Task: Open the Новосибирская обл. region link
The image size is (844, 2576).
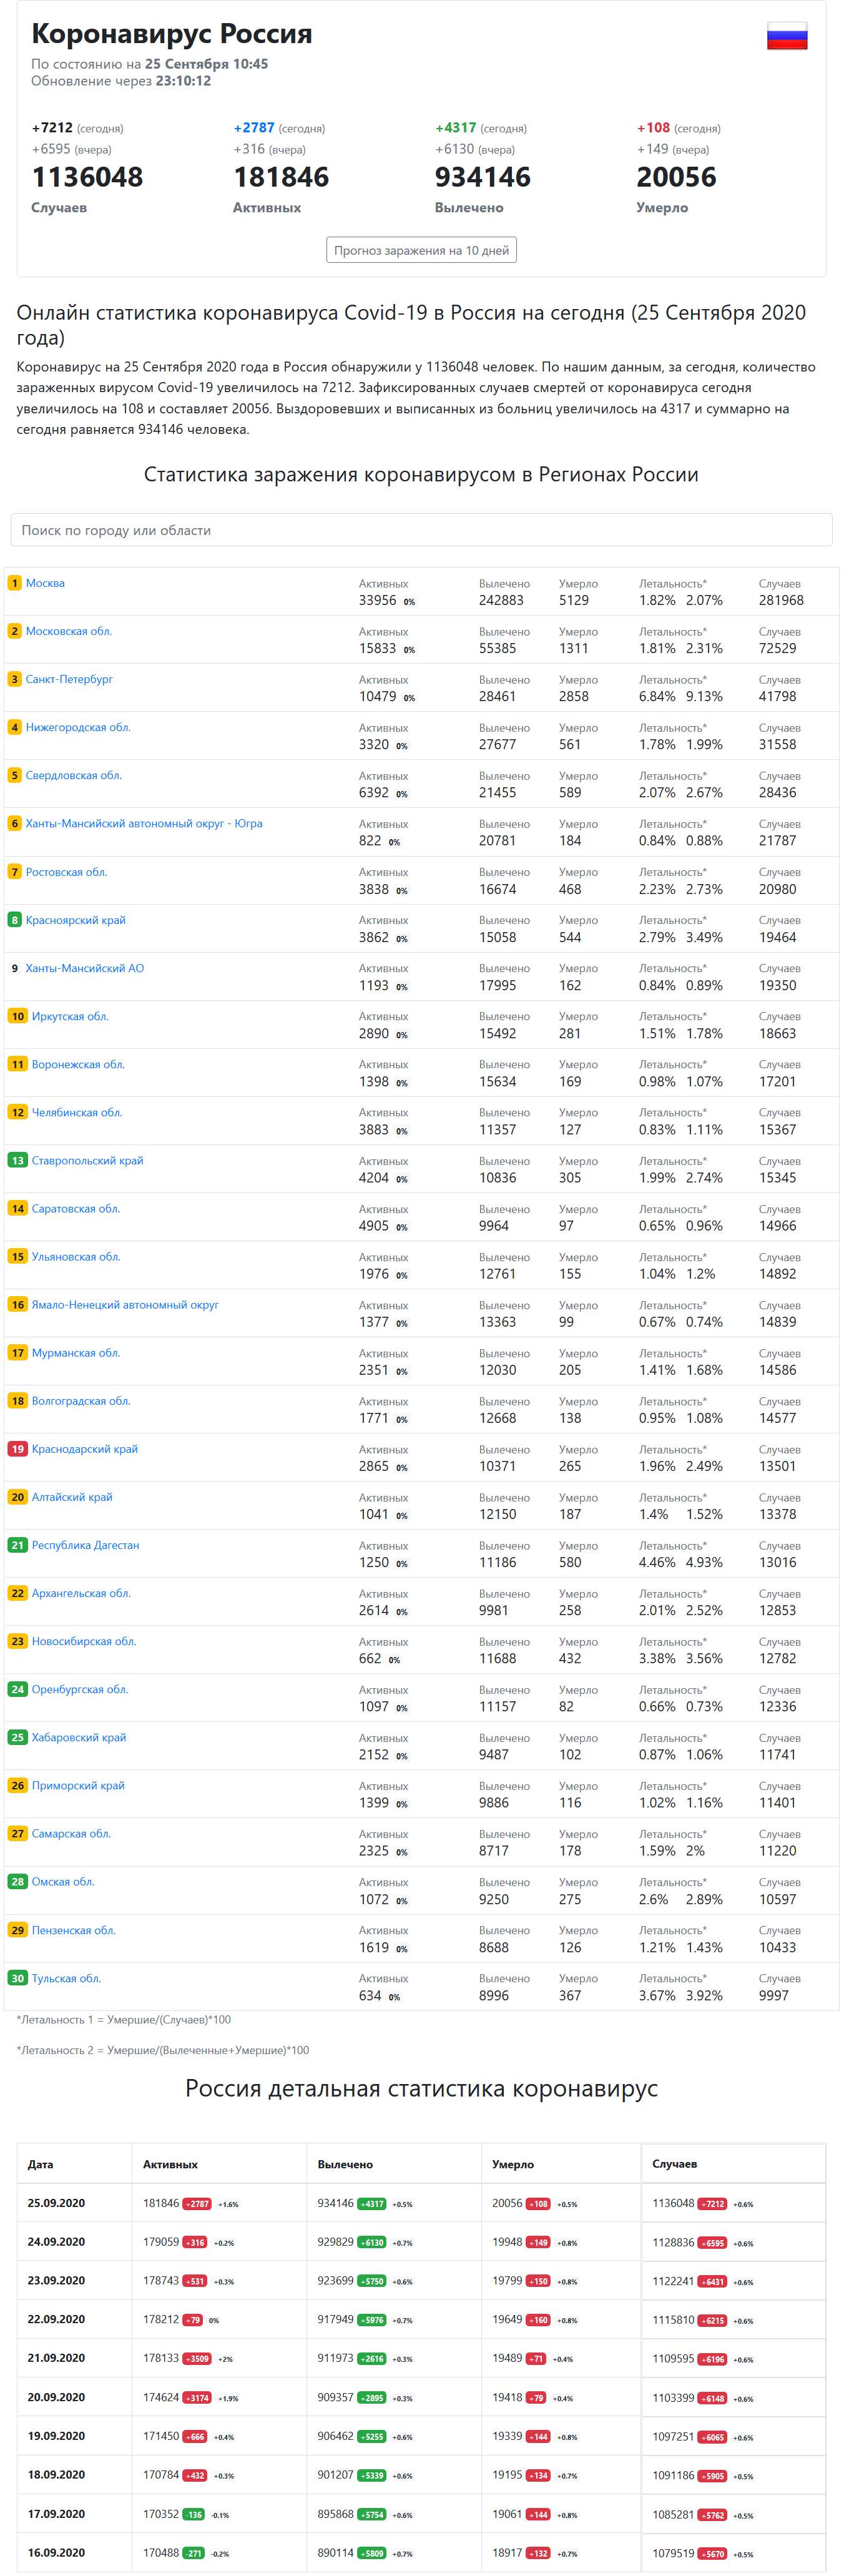Action: pos(84,1641)
